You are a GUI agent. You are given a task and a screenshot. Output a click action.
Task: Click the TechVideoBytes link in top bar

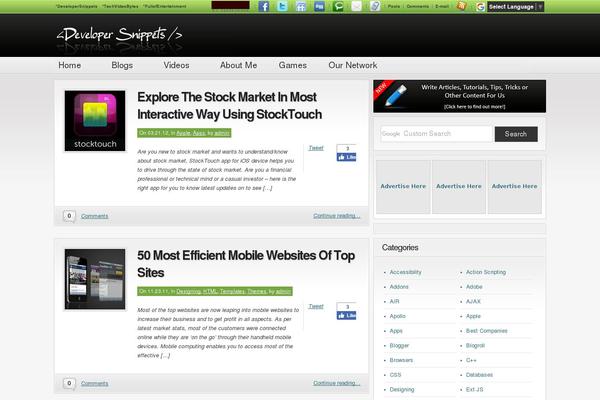[x=120, y=6]
